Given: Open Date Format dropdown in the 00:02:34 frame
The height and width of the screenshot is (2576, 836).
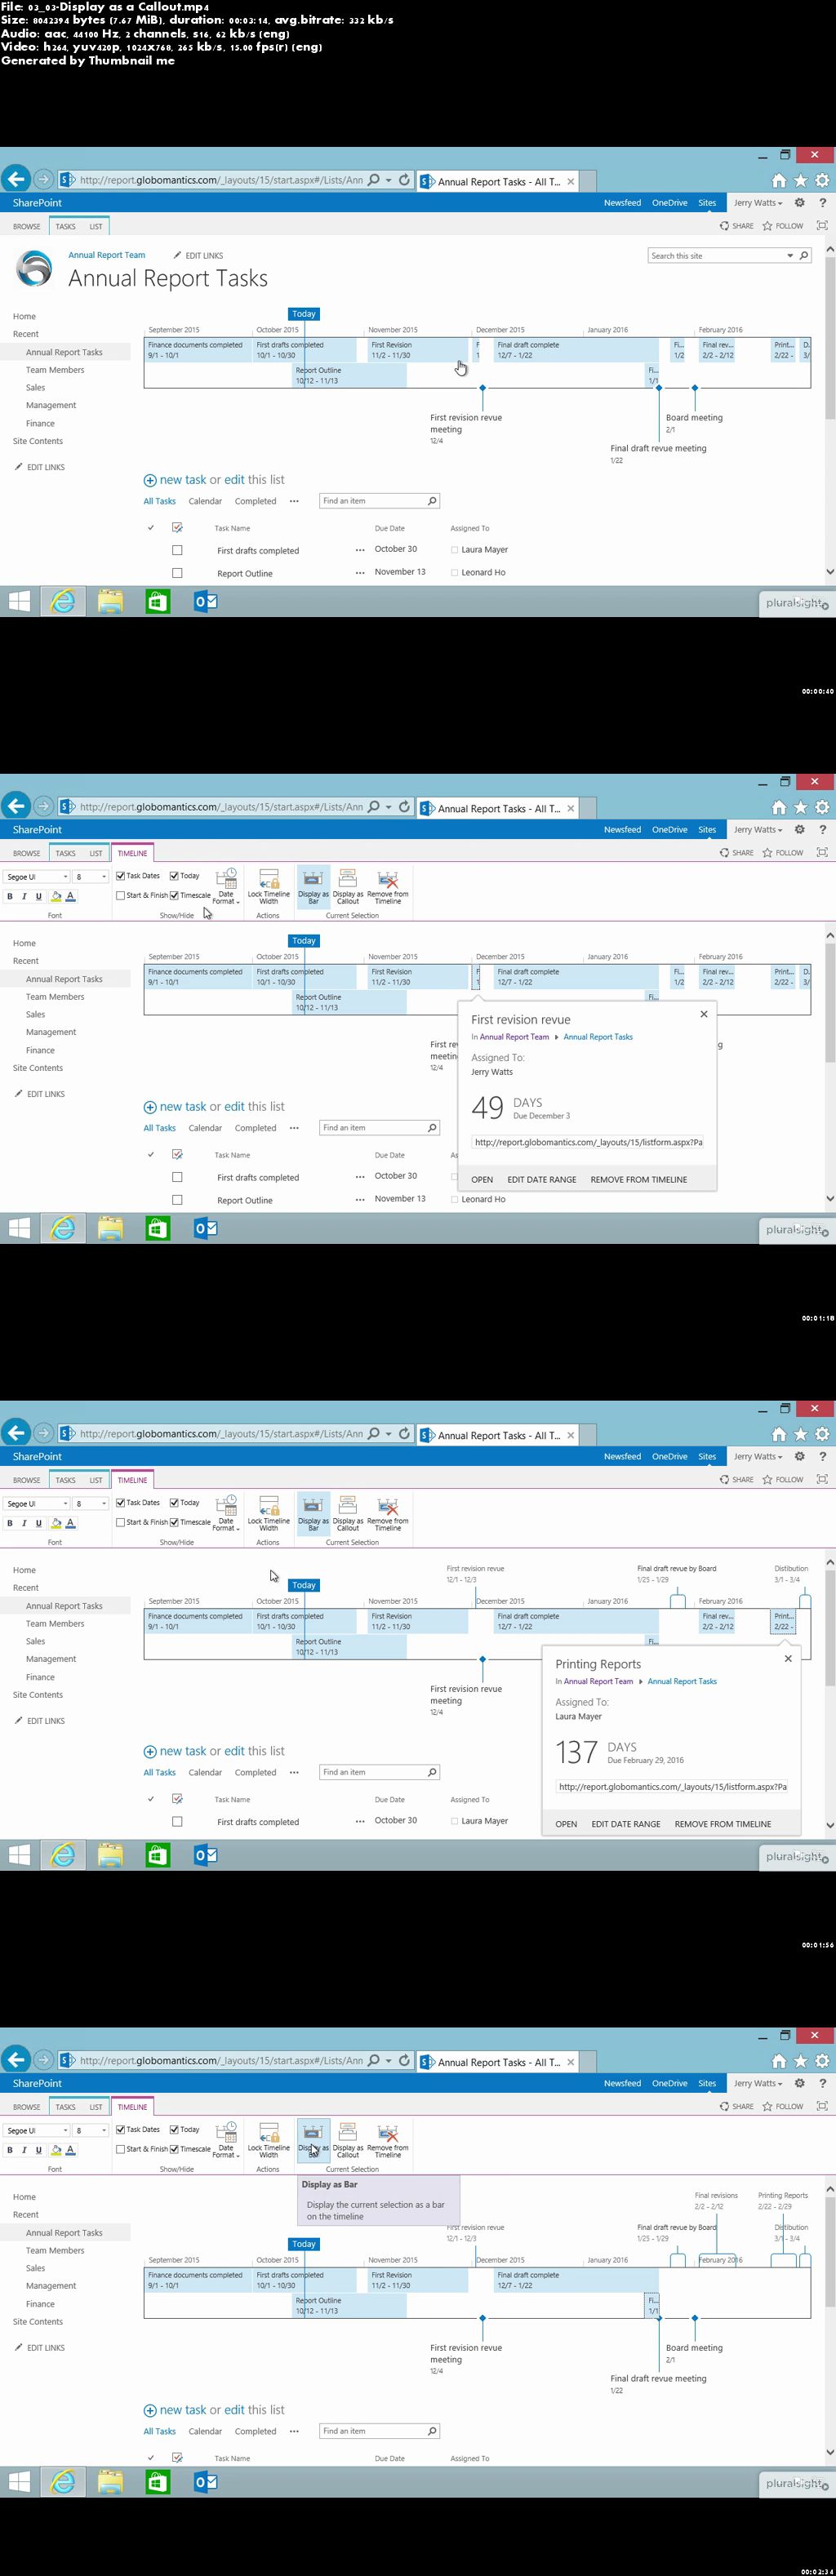Looking at the screenshot, I should click(226, 2140).
